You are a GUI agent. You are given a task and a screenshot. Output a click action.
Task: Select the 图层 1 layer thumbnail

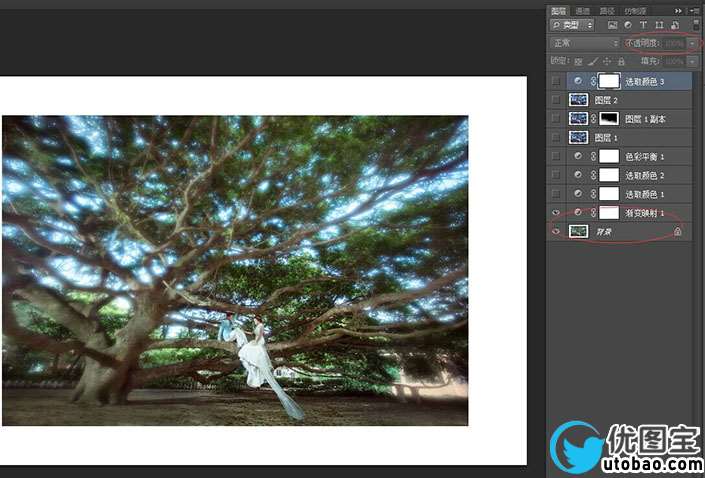[x=578, y=138]
